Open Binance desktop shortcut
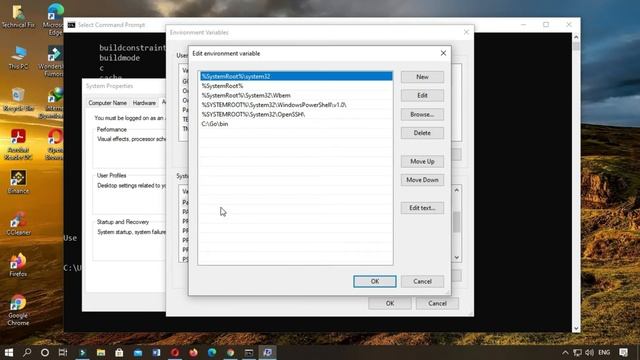 (x=18, y=182)
